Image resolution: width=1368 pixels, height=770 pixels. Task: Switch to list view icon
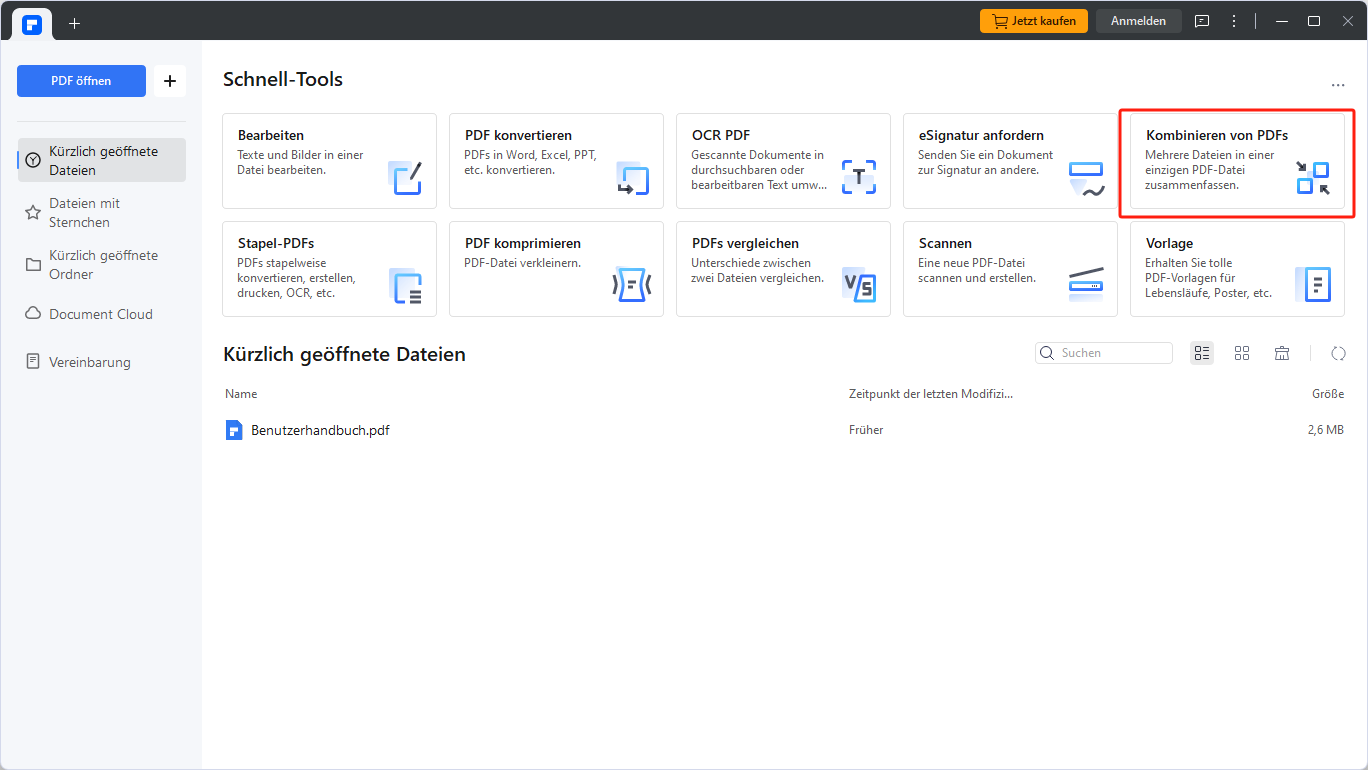1202,353
